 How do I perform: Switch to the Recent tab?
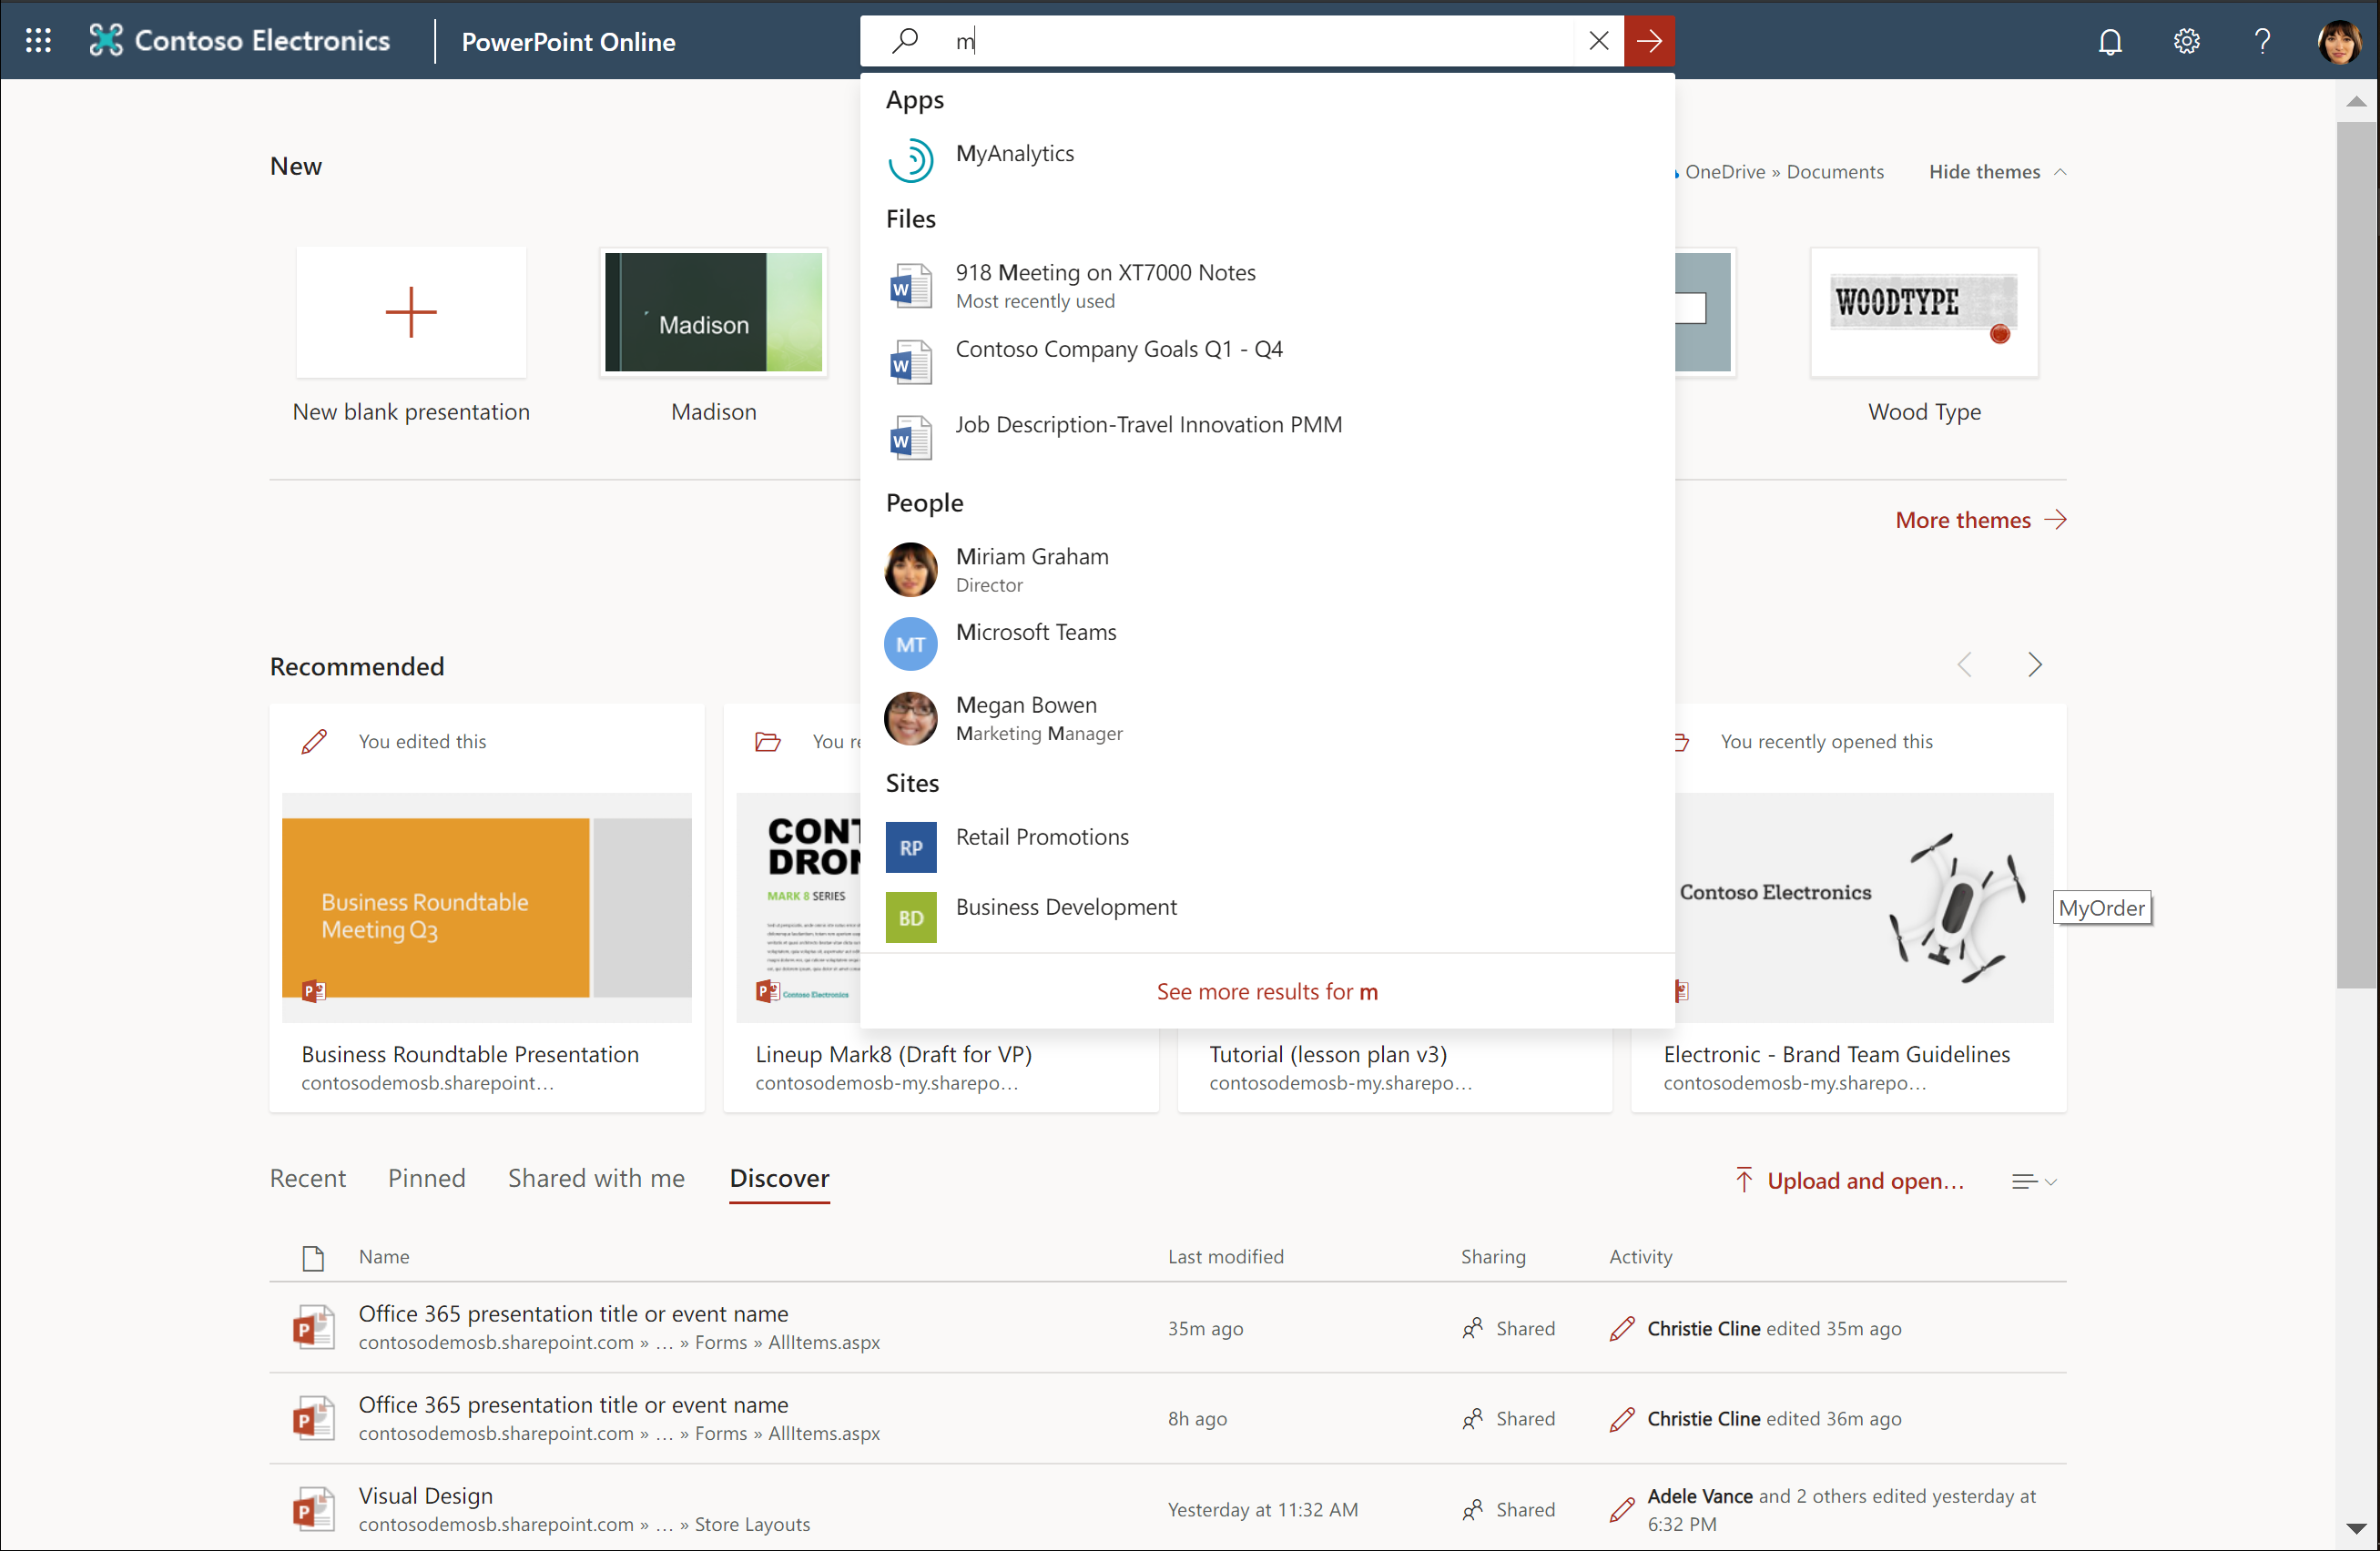tap(307, 1178)
